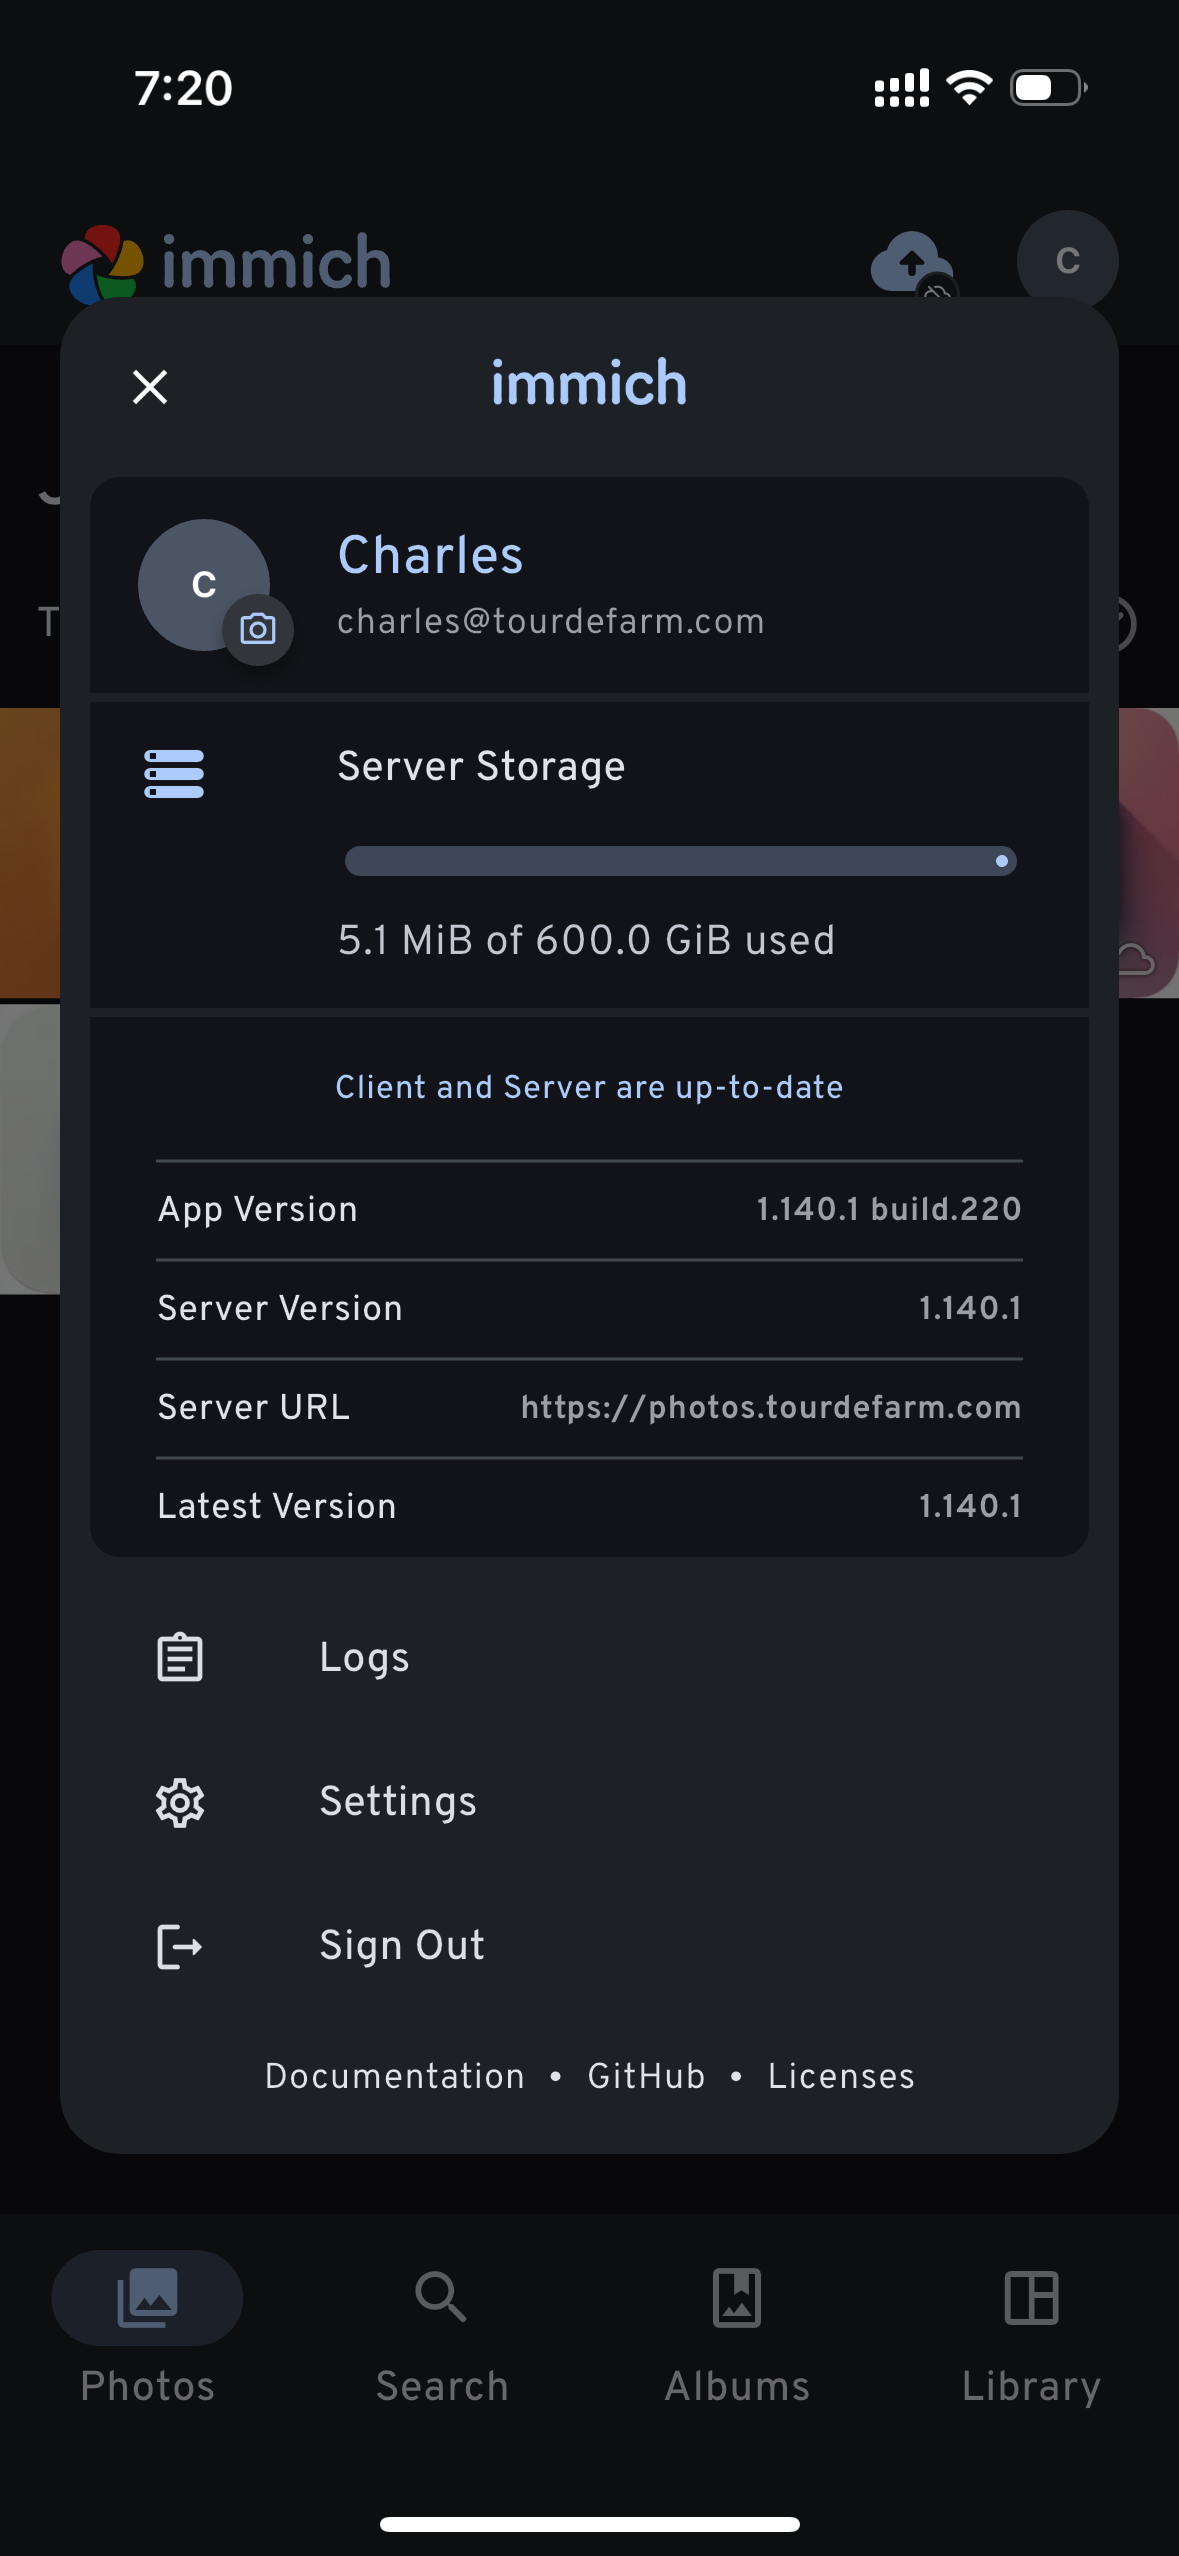Open the GitHub link
Screen dimensions: 1179x2556
click(x=646, y=2076)
